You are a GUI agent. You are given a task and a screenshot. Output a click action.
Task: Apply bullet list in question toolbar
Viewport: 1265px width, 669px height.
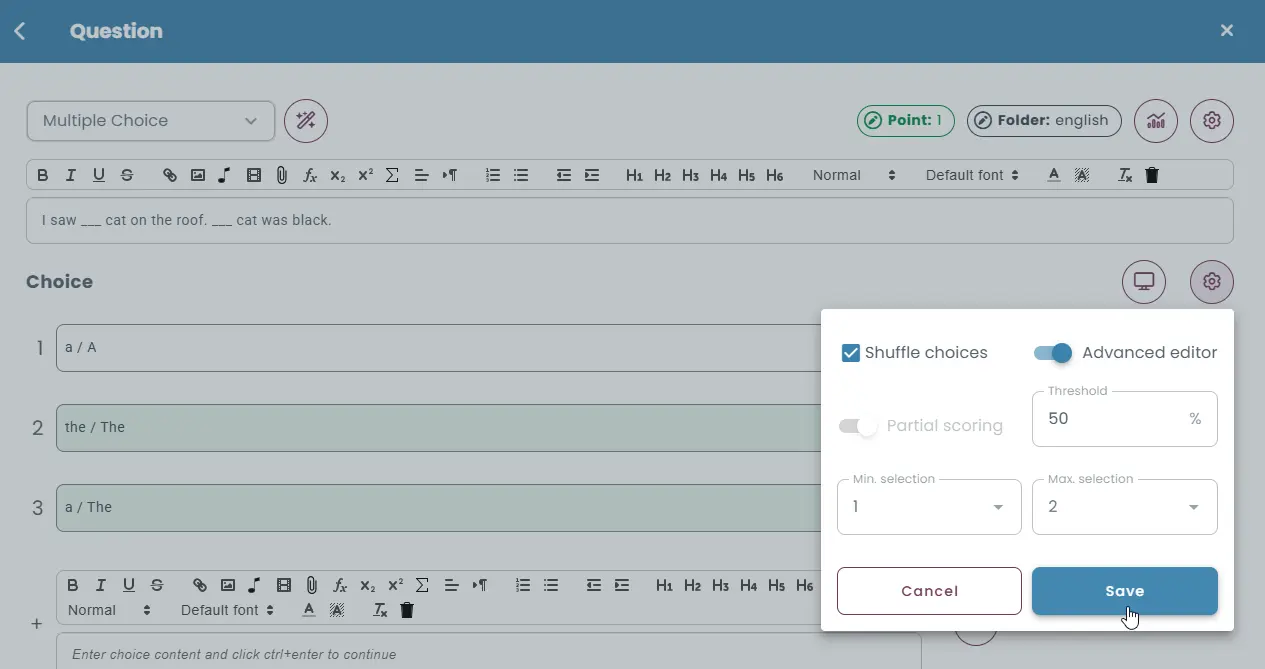pos(521,175)
